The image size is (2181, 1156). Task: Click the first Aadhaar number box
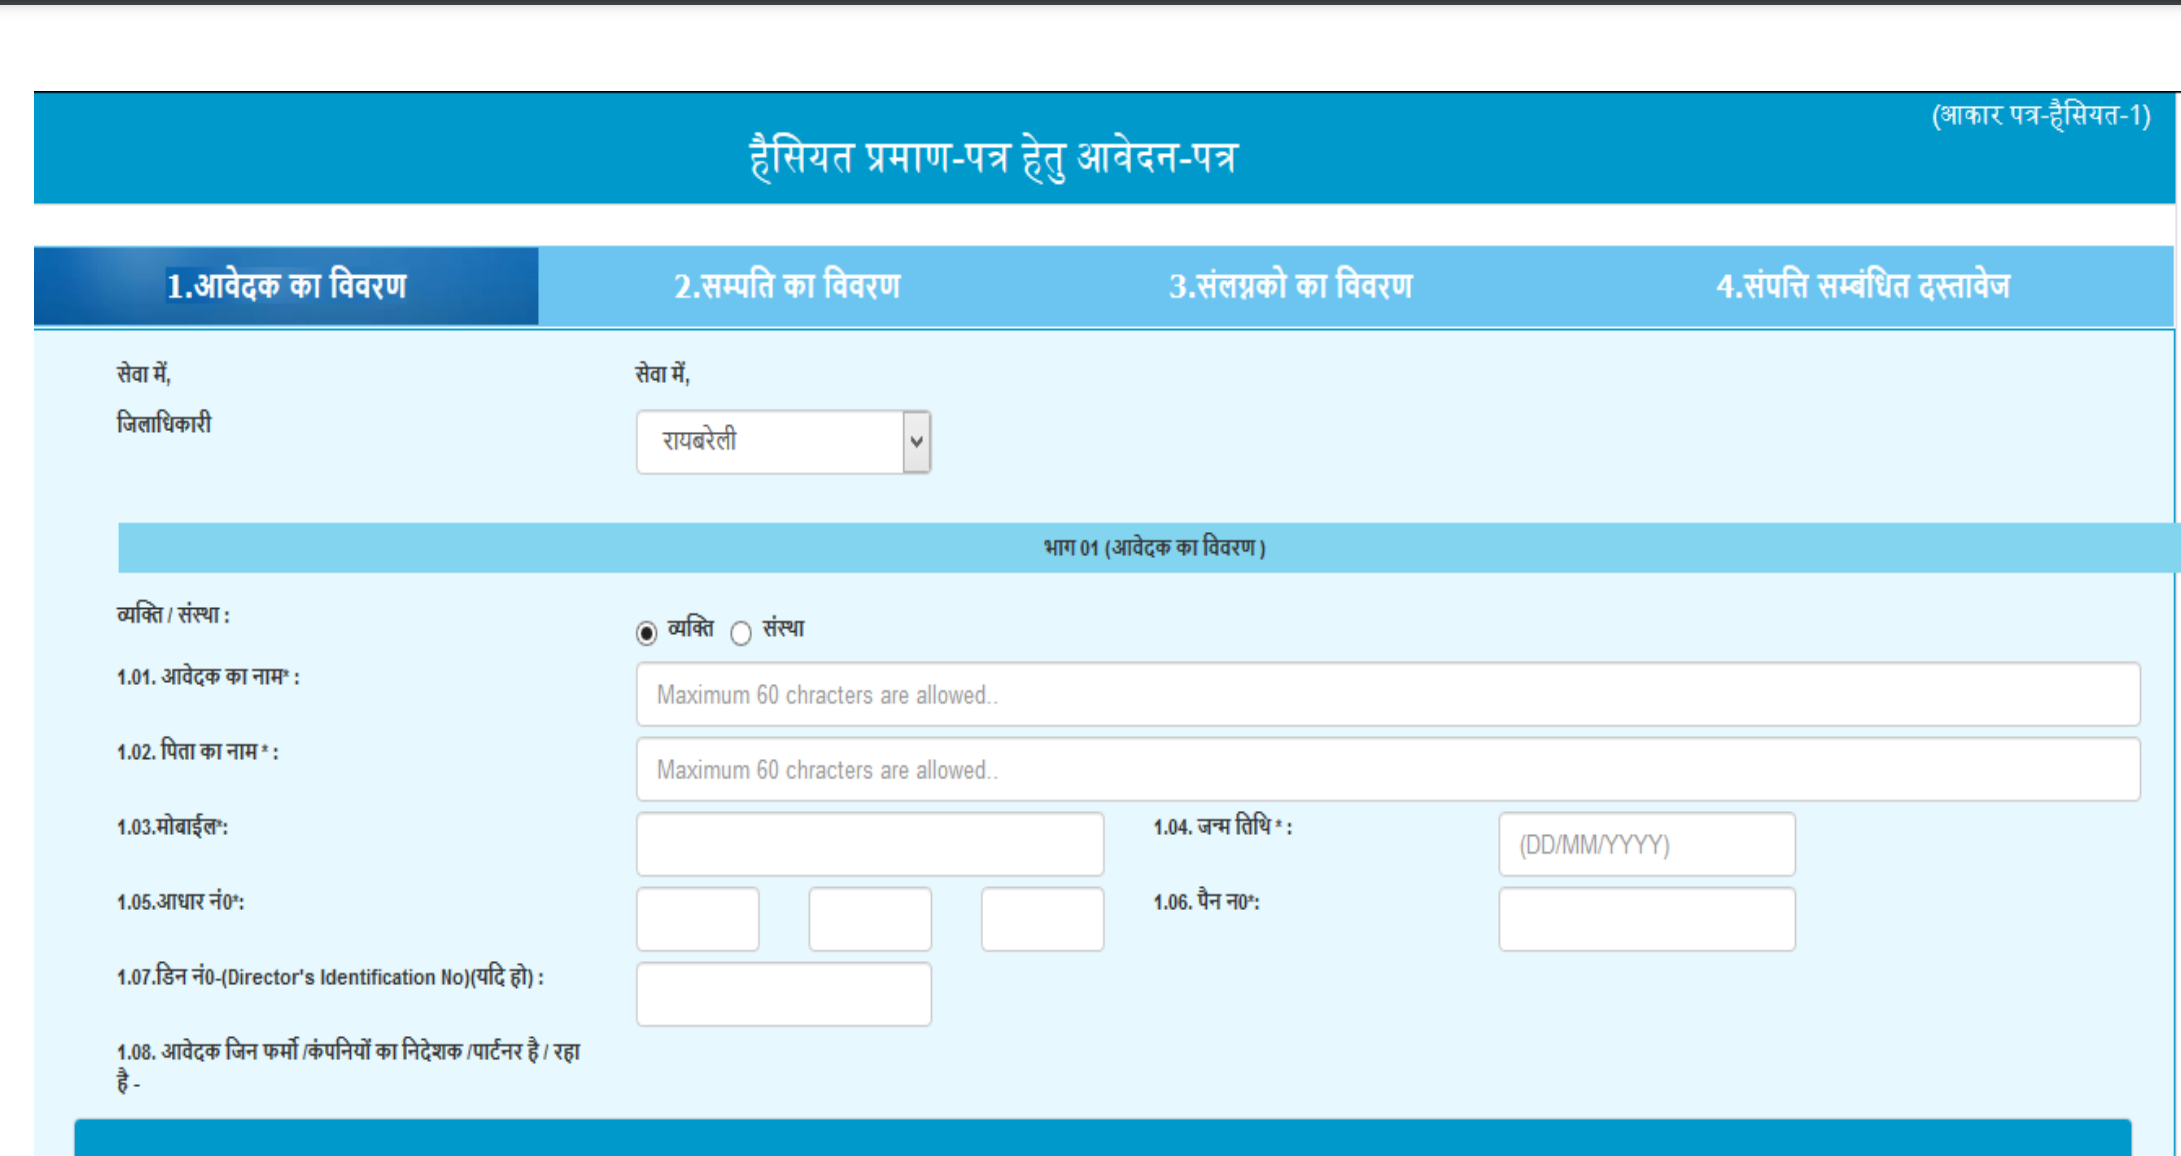click(x=697, y=919)
